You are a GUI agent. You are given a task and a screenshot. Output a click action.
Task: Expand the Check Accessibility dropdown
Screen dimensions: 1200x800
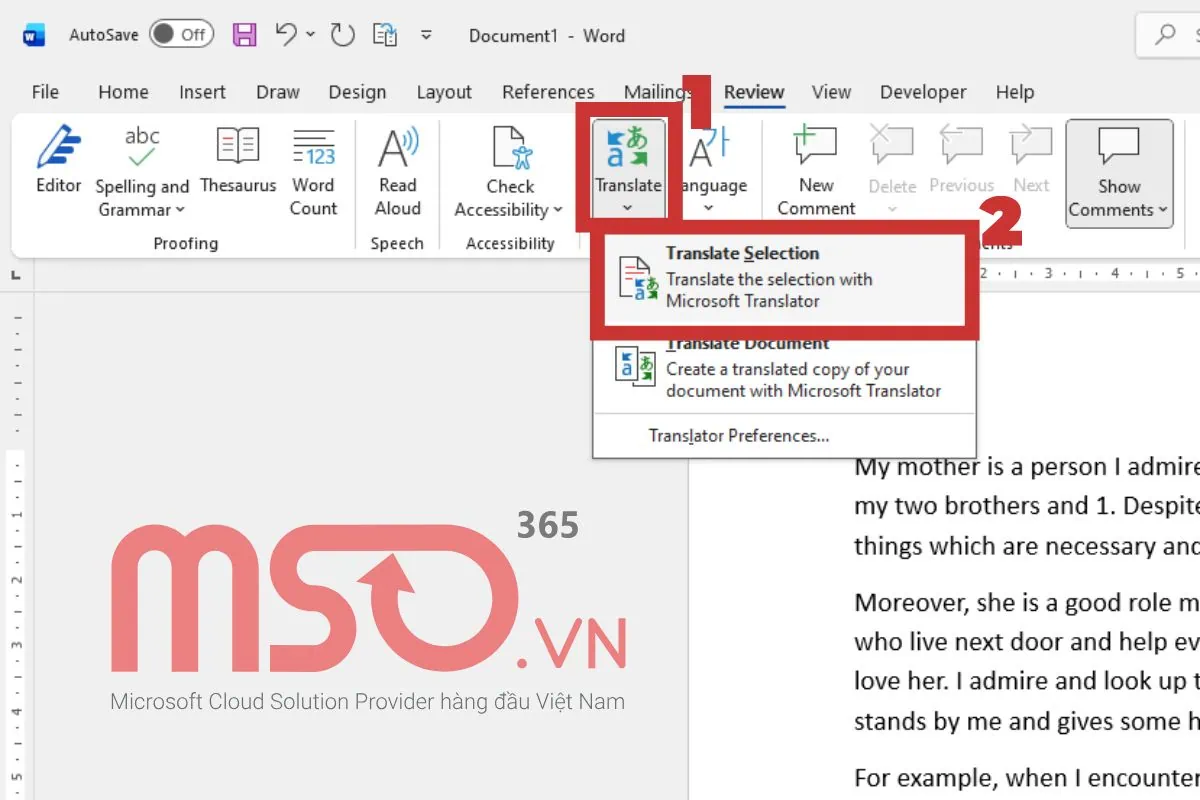(x=556, y=210)
